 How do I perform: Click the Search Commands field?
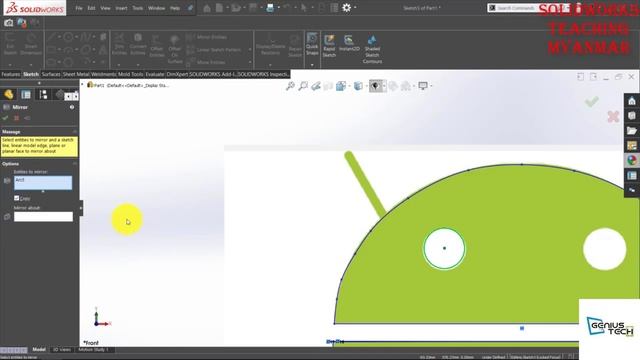pyautogui.click(x=516, y=8)
